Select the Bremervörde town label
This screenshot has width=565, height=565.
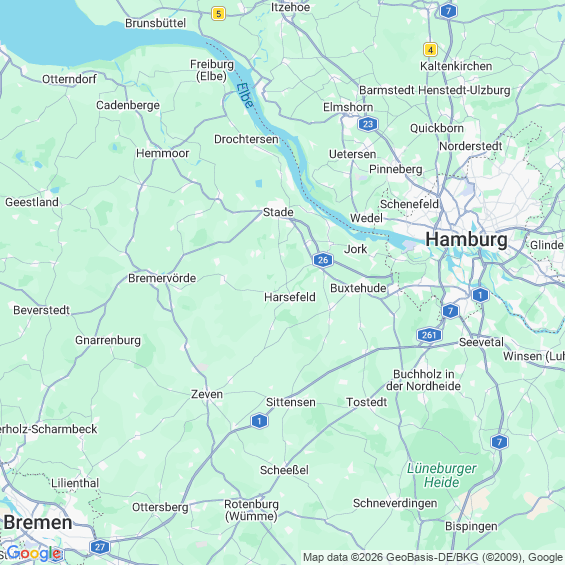pyautogui.click(x=162, y=278)
